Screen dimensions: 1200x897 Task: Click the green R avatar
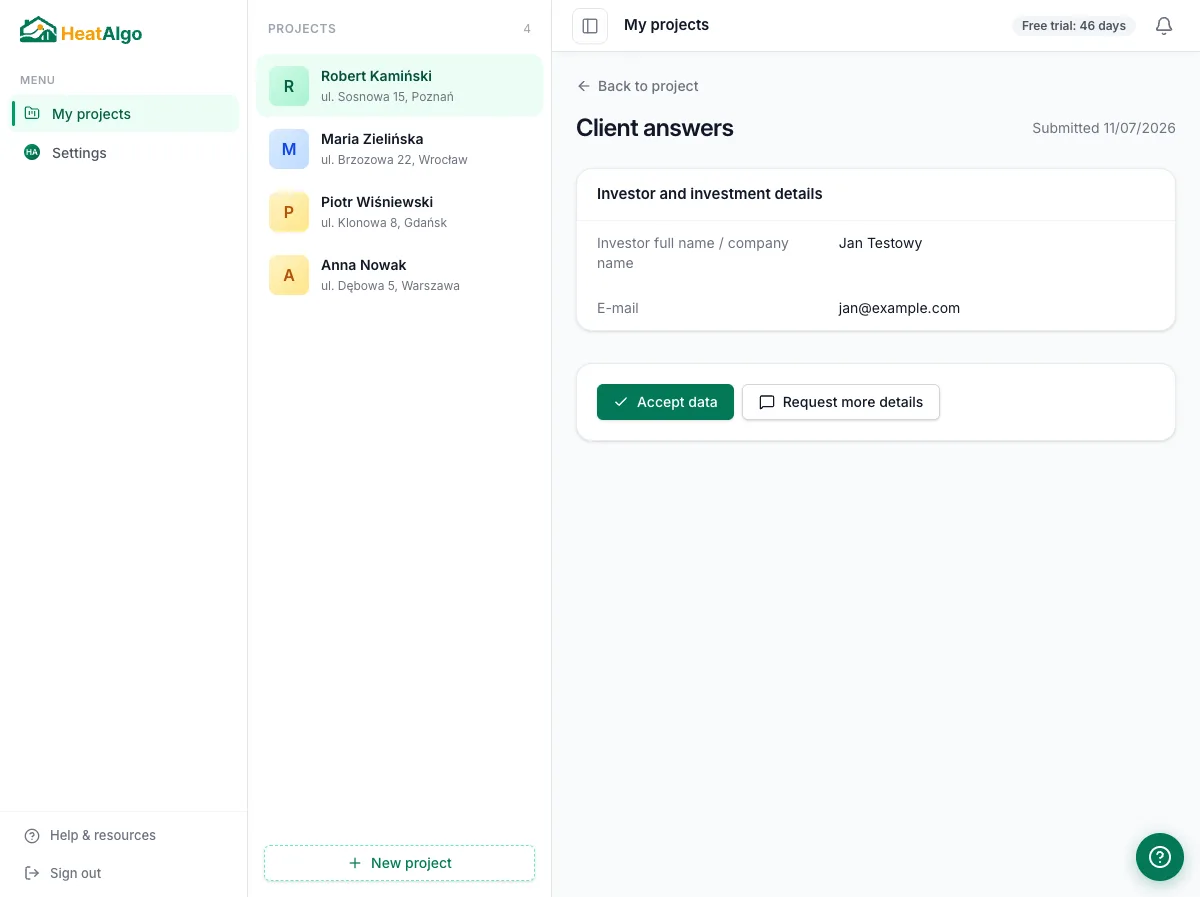(x=289, y=86)
